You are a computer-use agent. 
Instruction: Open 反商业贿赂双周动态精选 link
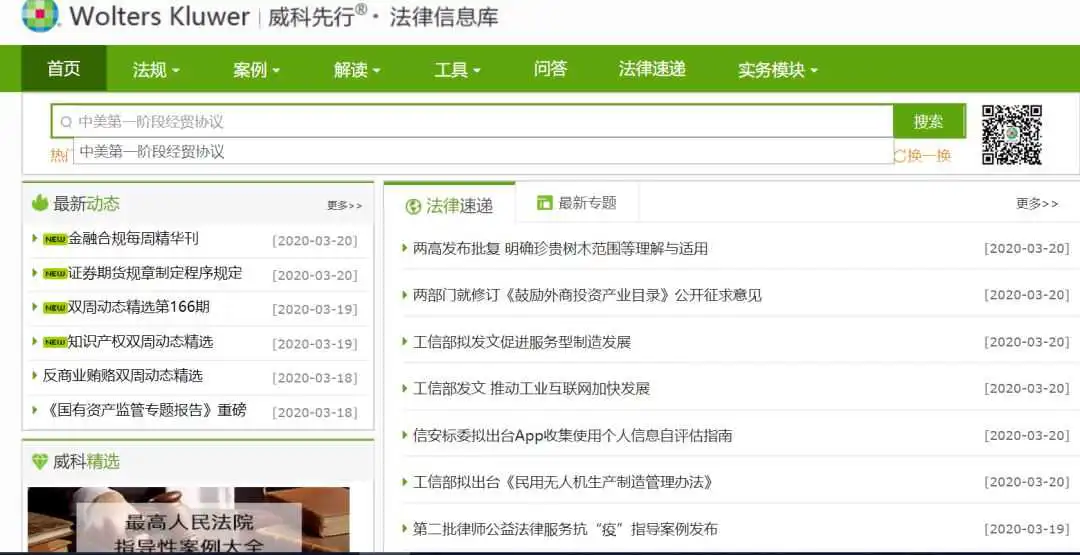[123, 375]
